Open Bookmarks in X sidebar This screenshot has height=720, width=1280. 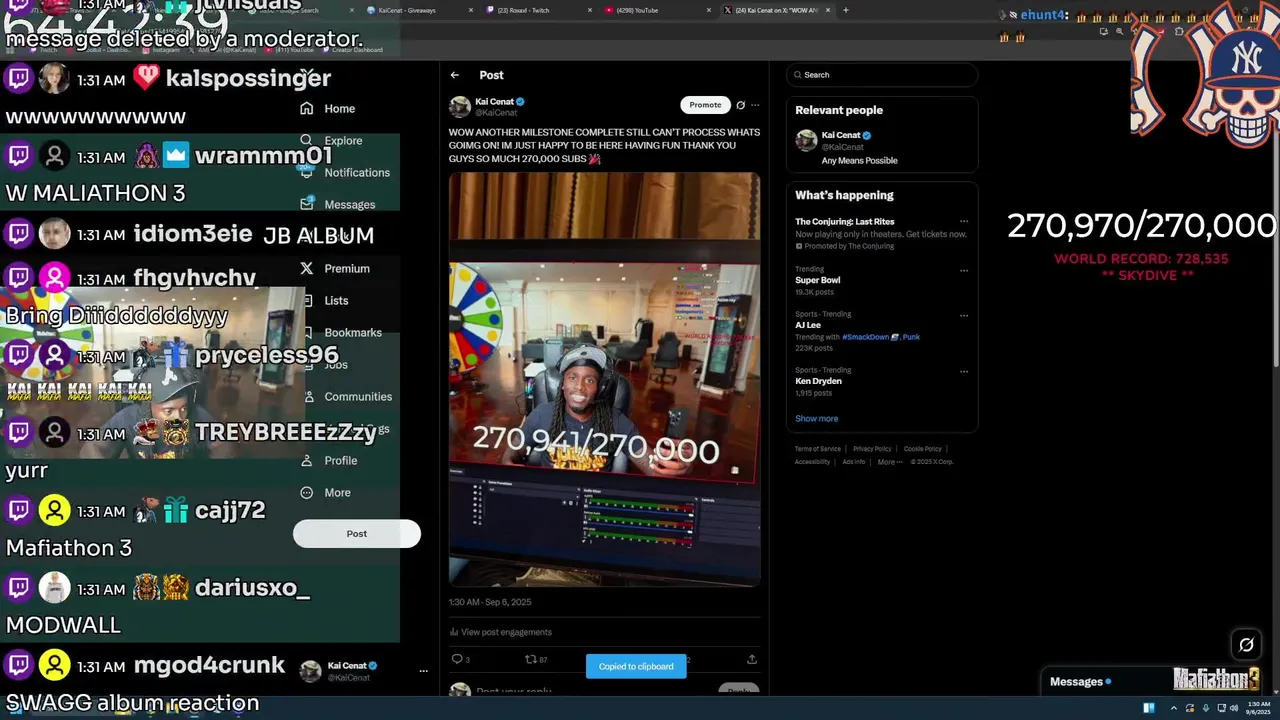(x=341, y=332)
